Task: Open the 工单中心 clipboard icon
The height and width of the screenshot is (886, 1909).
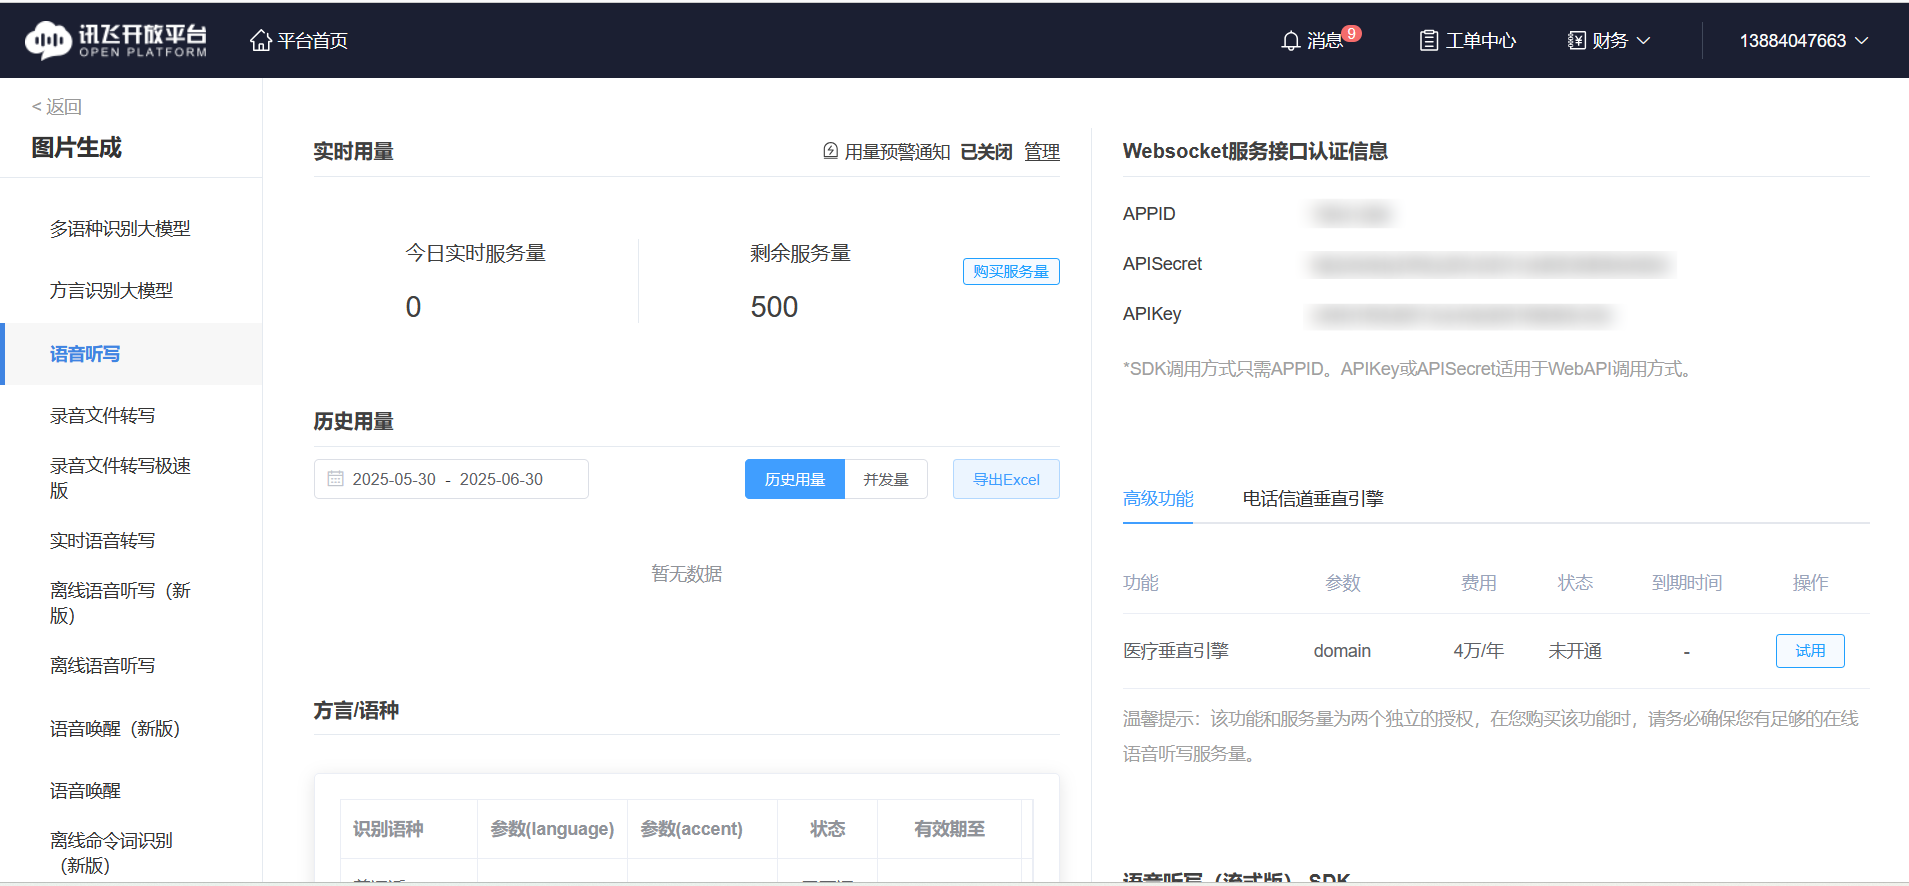Action: click(1429, 41)
